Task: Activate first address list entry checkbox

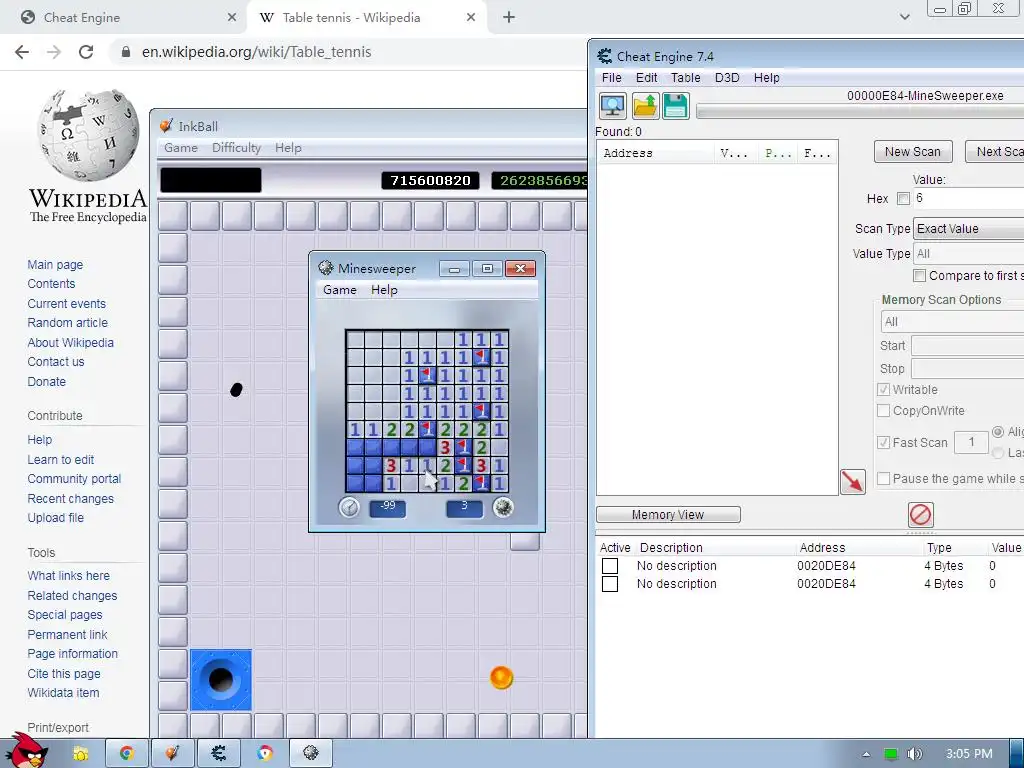Action: pyautogui.click(x=610, y=566)
